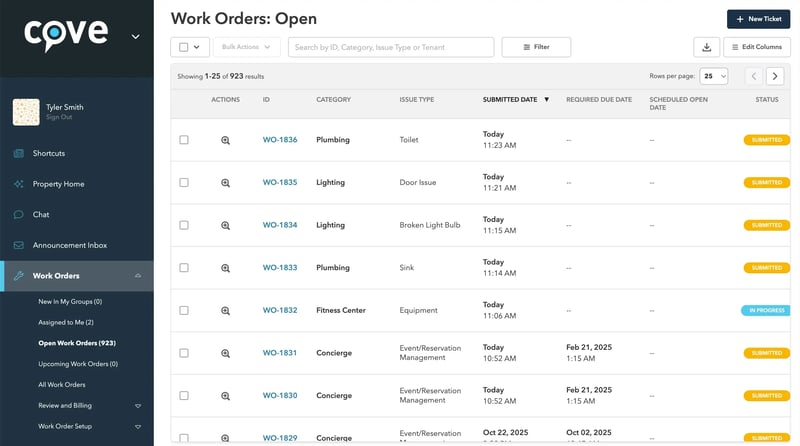This screenshot has height=446, width=800.
Task: Go to the previous results page
Action: [x=754, y=76]
